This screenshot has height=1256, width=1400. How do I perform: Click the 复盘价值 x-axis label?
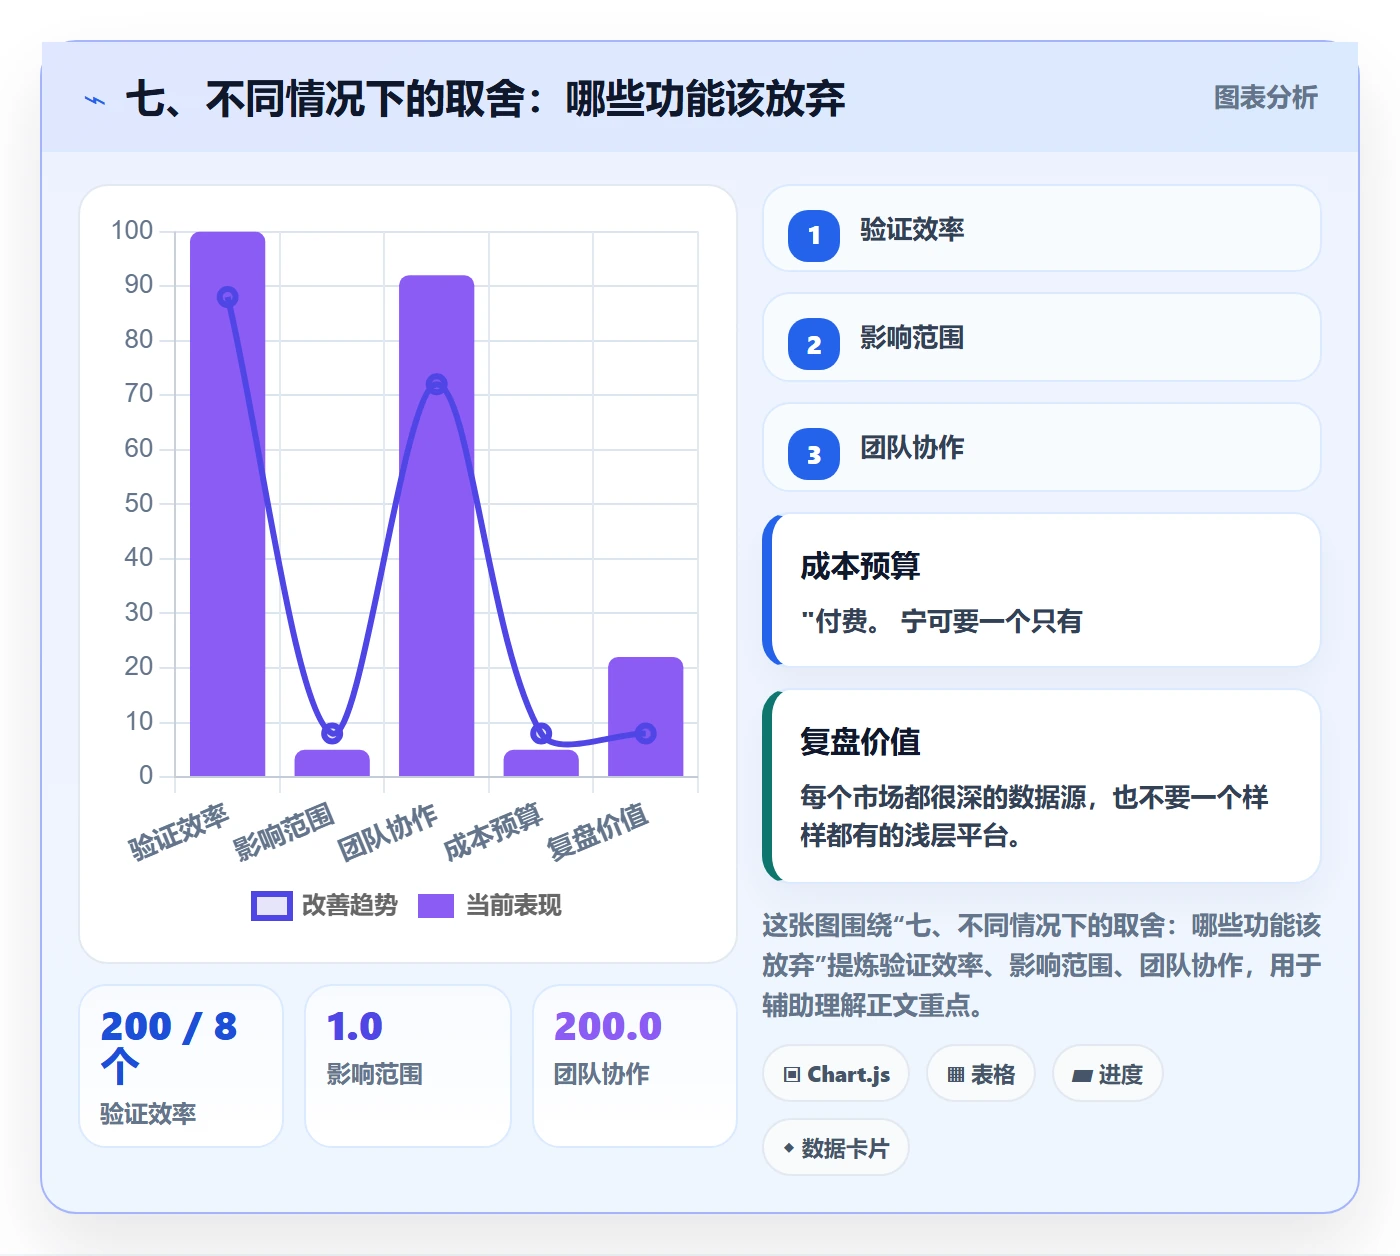(598, 832)
